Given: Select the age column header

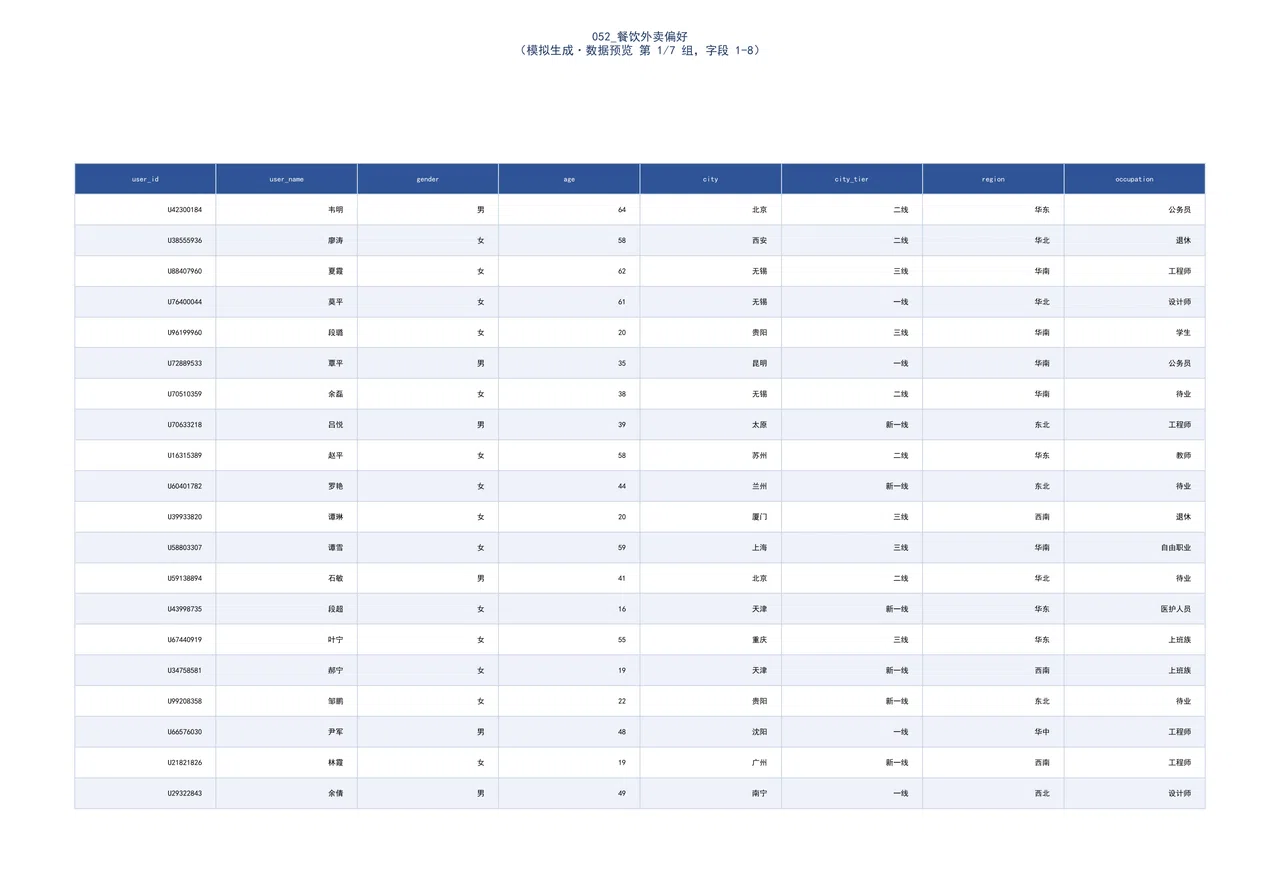Looking at the screenshot, I should (x=569, y=179).
